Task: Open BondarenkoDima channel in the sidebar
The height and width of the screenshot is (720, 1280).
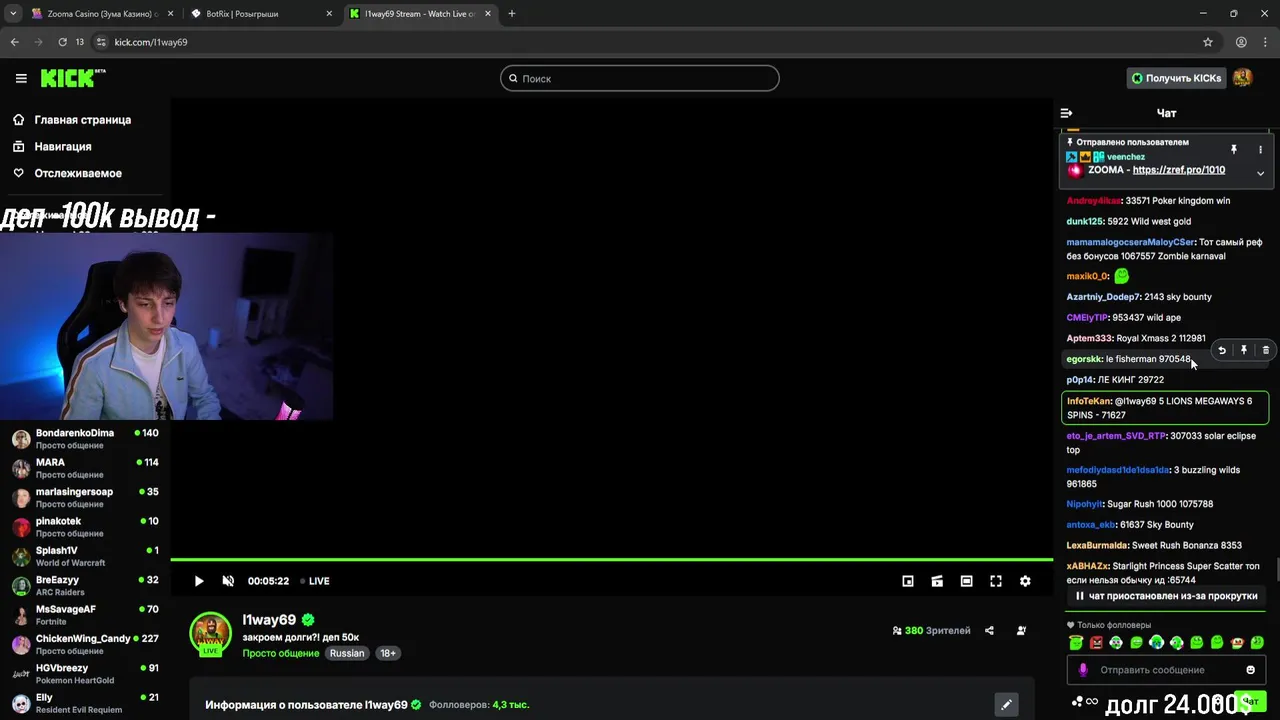Action: tap(85, 440)
